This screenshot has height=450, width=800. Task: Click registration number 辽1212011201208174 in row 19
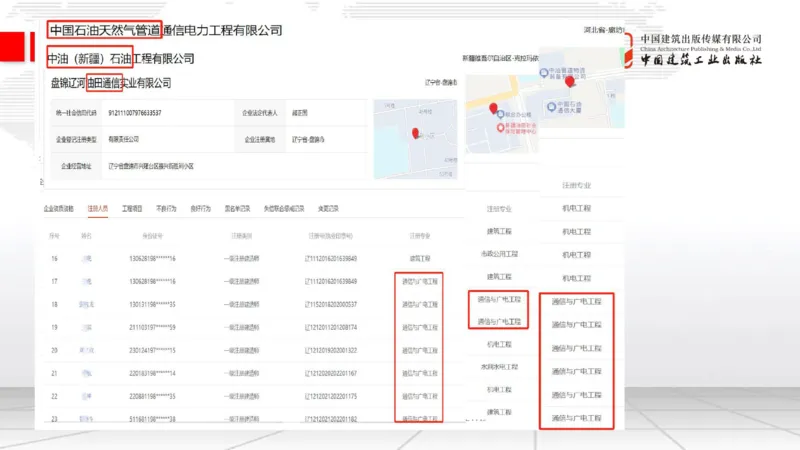(x=331, y=328)
